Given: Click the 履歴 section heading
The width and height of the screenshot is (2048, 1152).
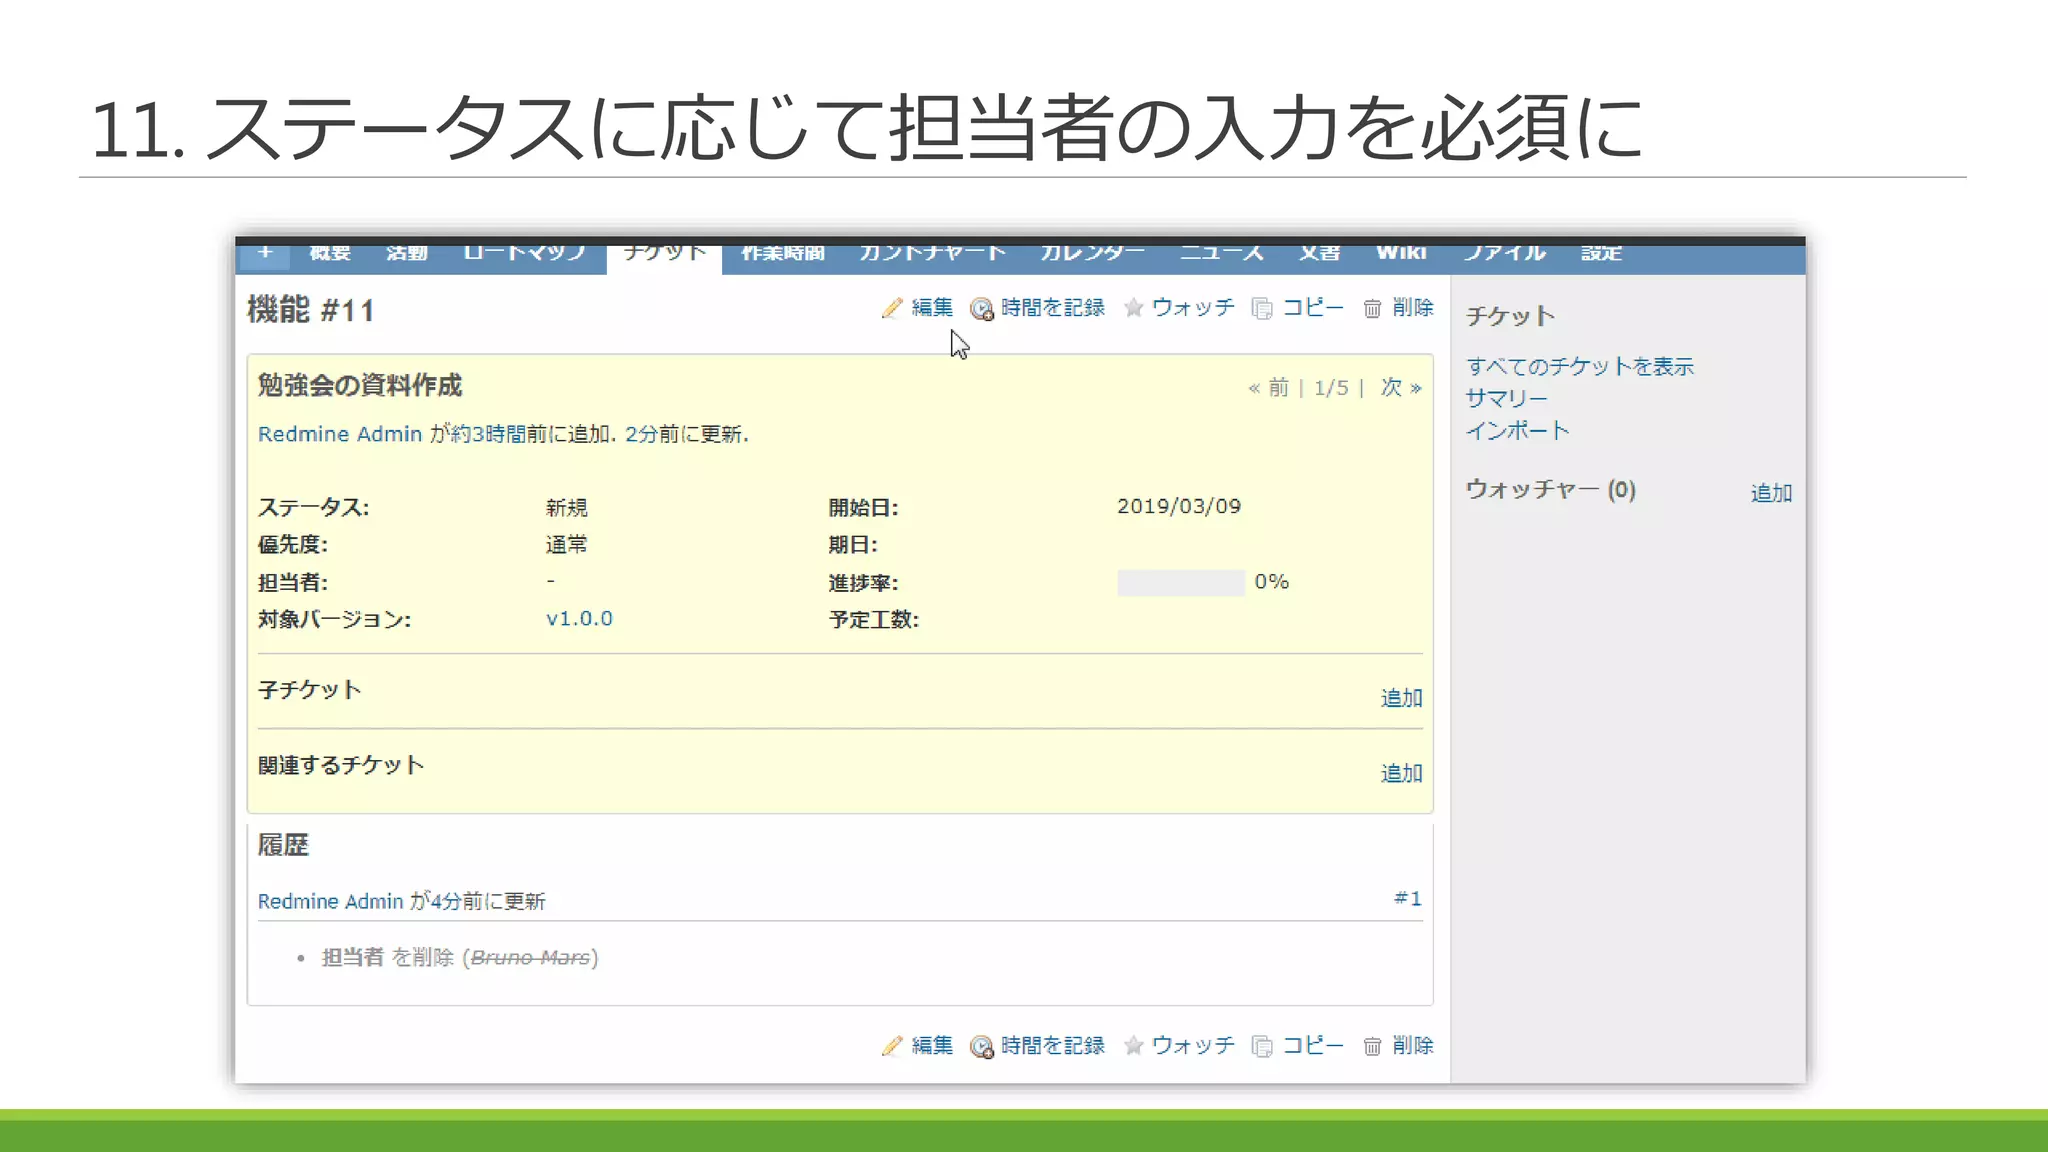Looking at the screenshot, I should tap(283, 846).
